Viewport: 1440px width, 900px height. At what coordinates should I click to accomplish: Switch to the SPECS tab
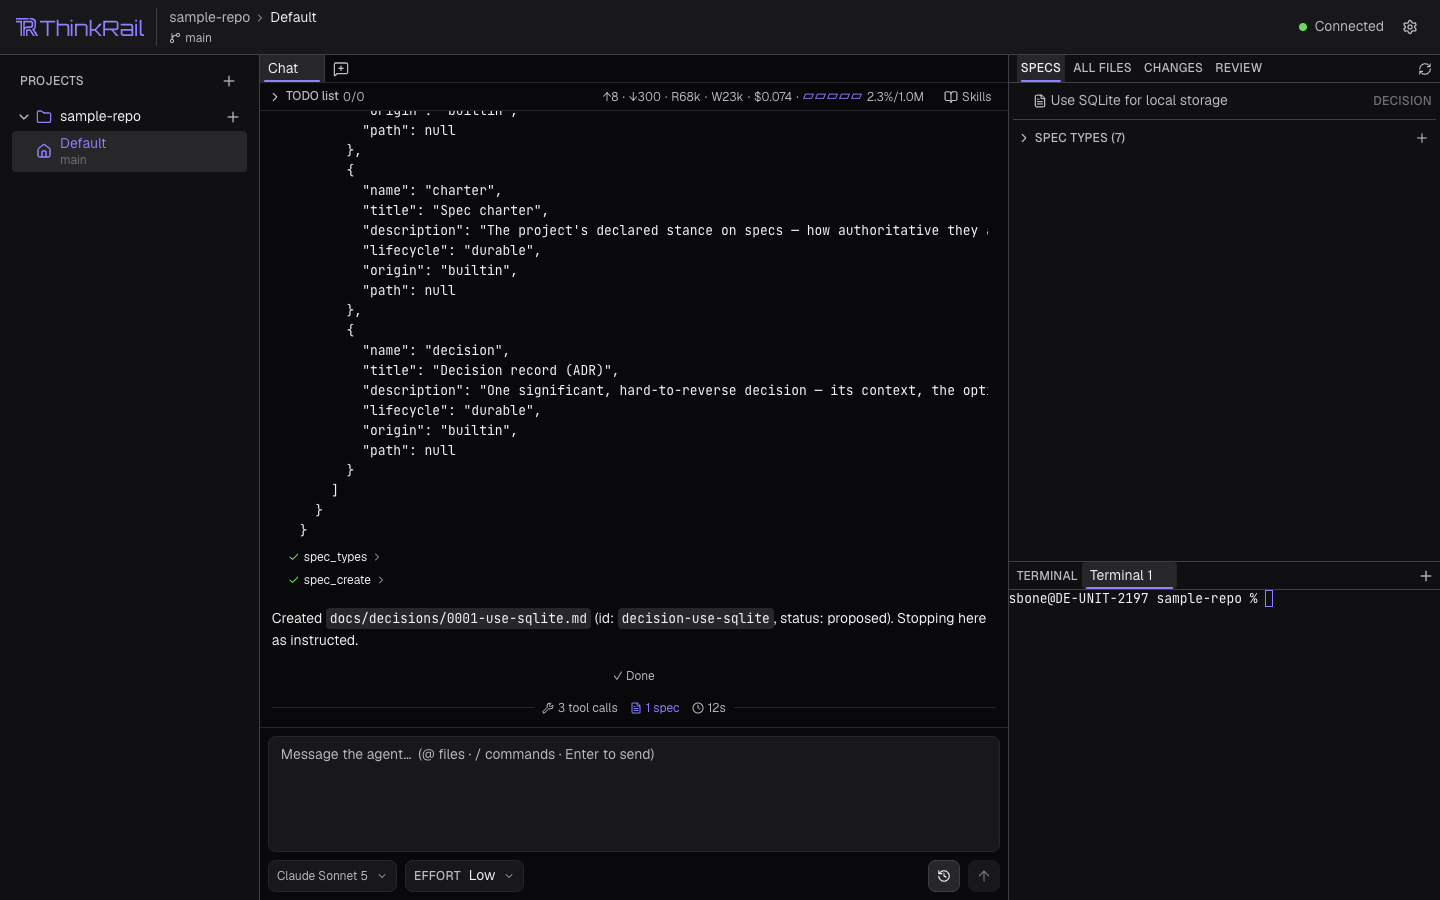pyautogui.click(x=1040, y=68)
